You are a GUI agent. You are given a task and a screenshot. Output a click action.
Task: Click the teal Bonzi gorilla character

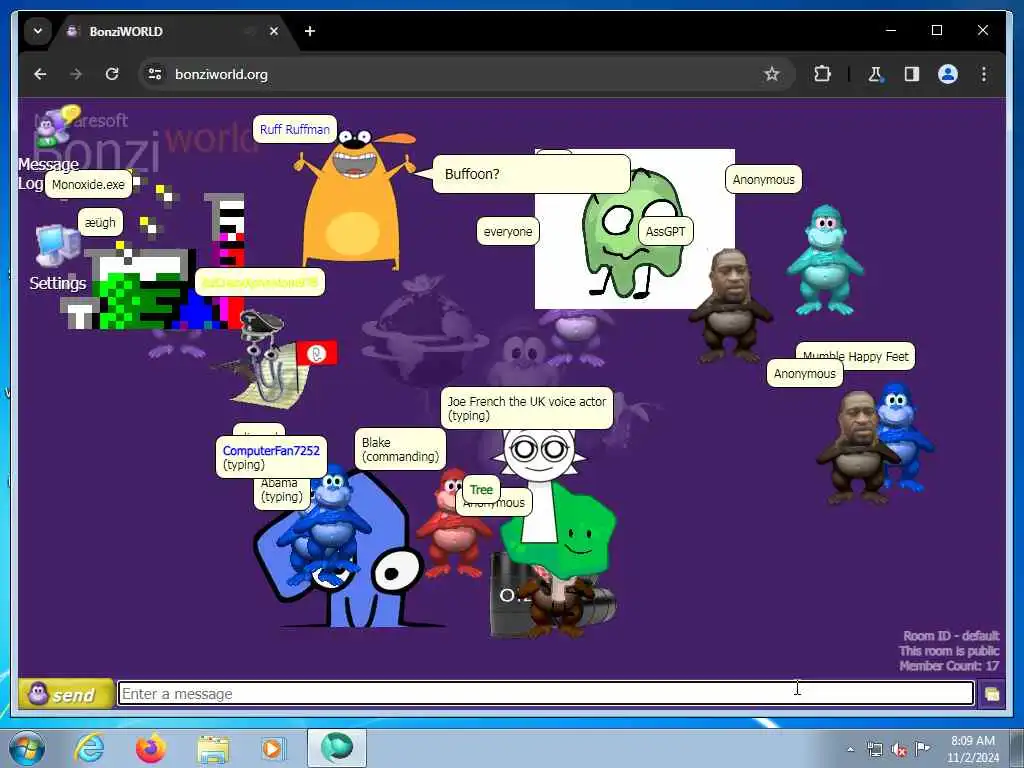click(x=825, y=260)
